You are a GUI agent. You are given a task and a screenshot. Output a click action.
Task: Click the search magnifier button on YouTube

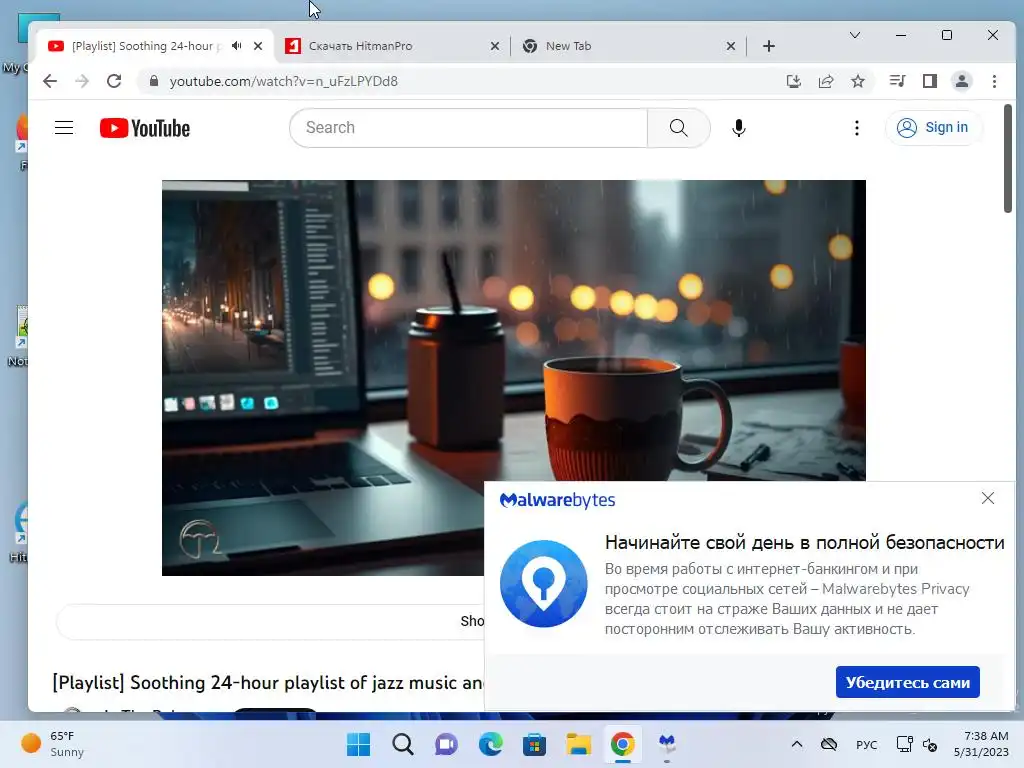click(x=679, y=127)
